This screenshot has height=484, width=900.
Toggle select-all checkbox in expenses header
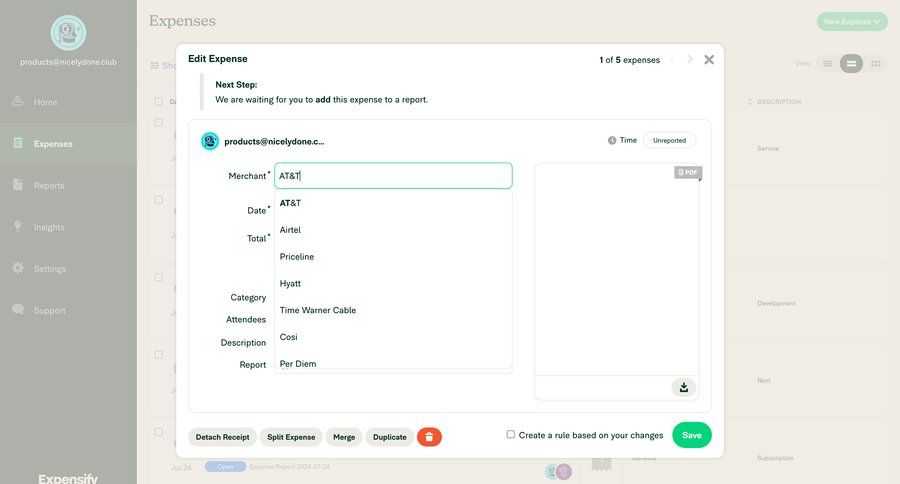click(158, 102)
